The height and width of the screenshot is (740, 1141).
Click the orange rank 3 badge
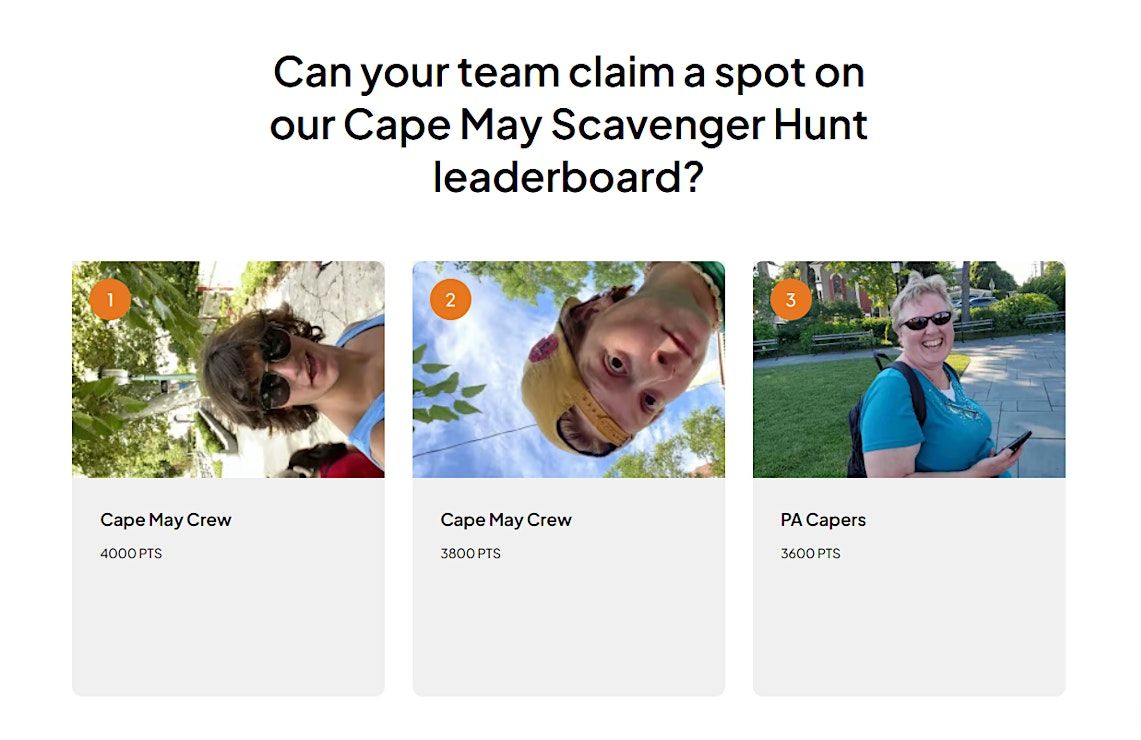coord(791,299)
